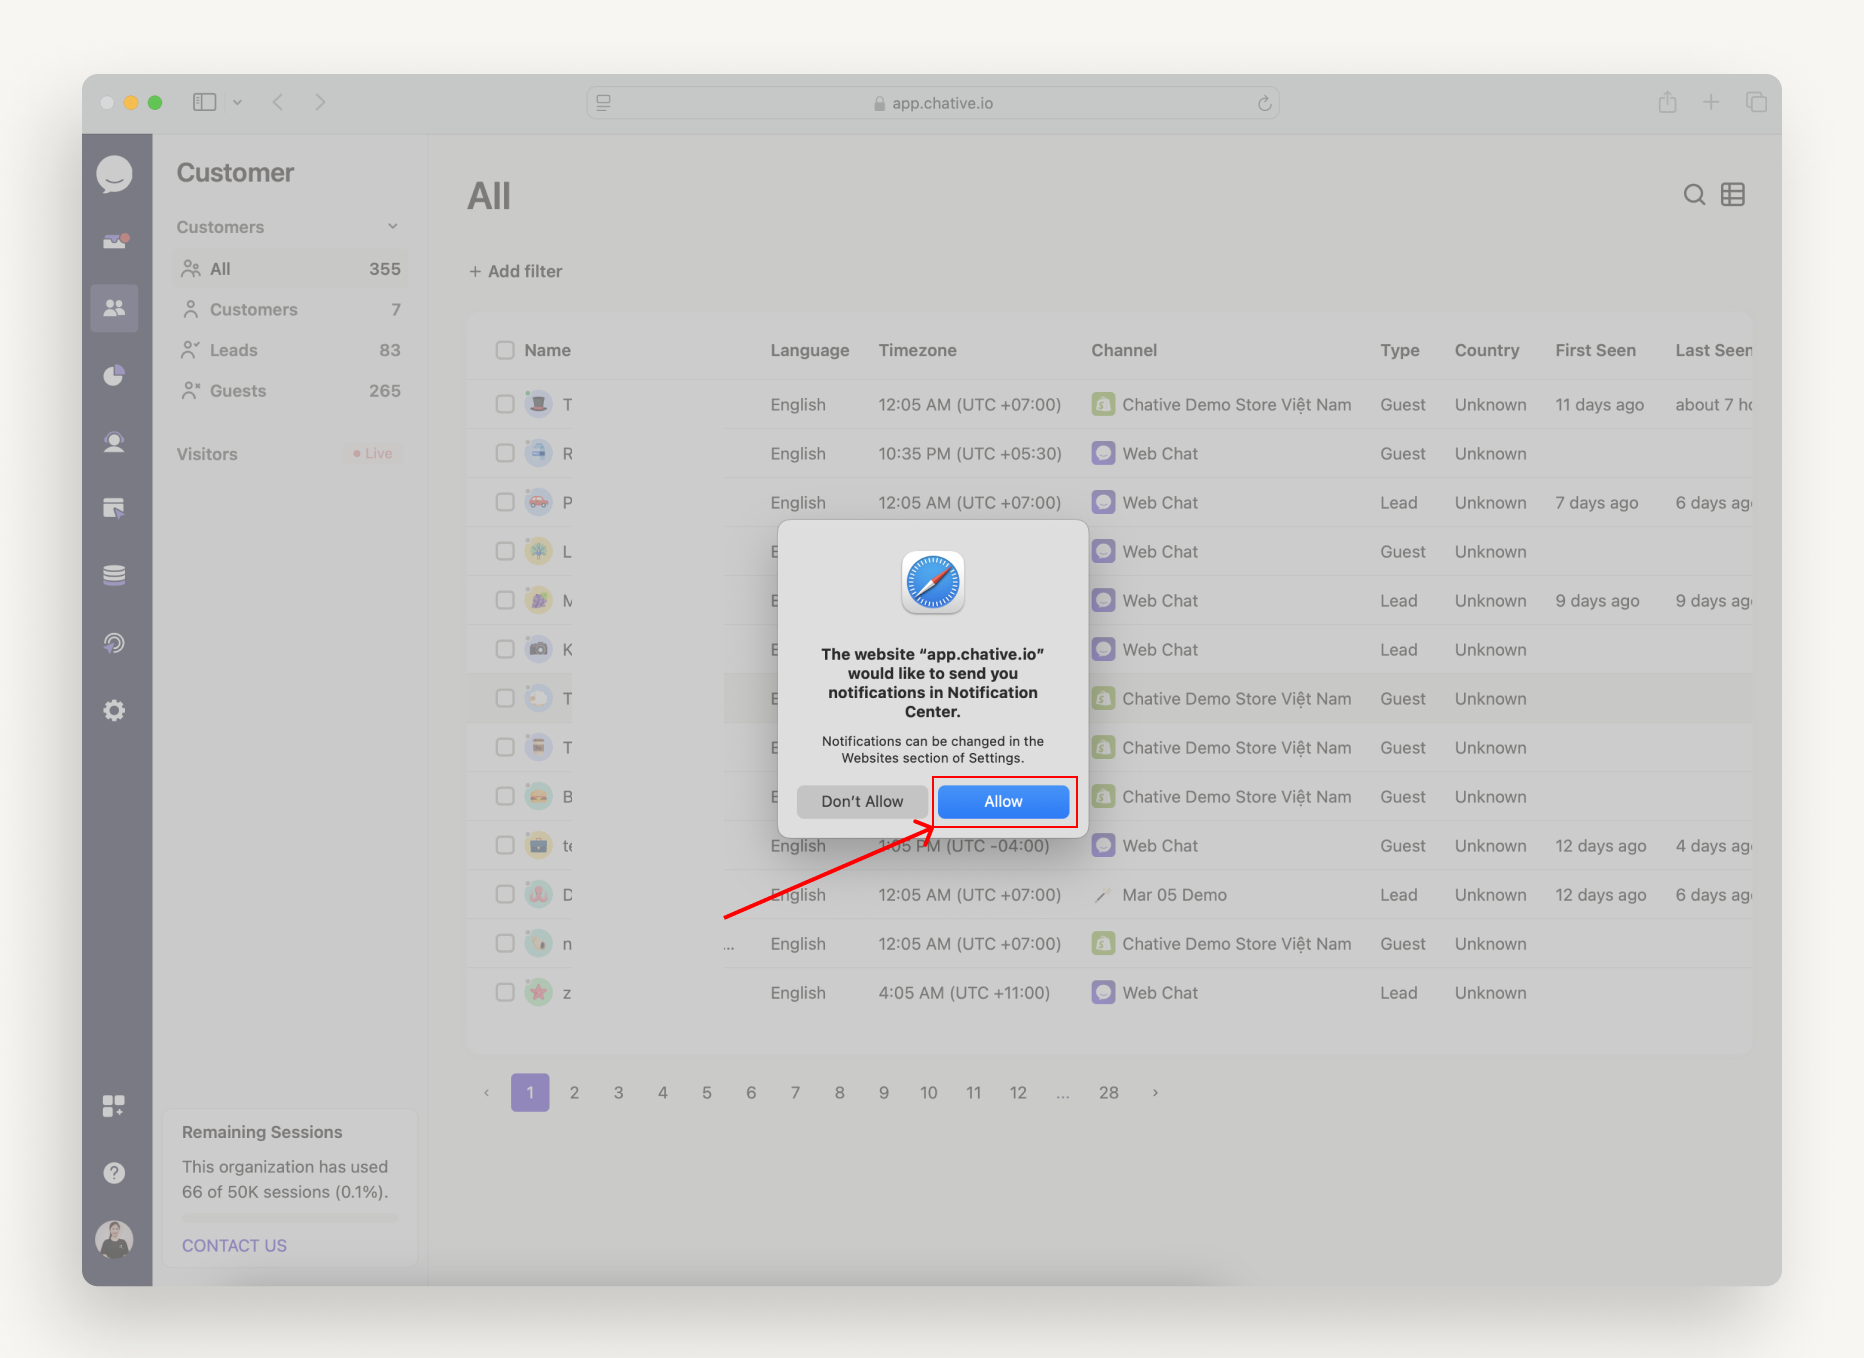The height and width of the screenshot is (1358, 1864).
Task: Open the Safari tab overview dropdown arrow
Action: [238, 101]
